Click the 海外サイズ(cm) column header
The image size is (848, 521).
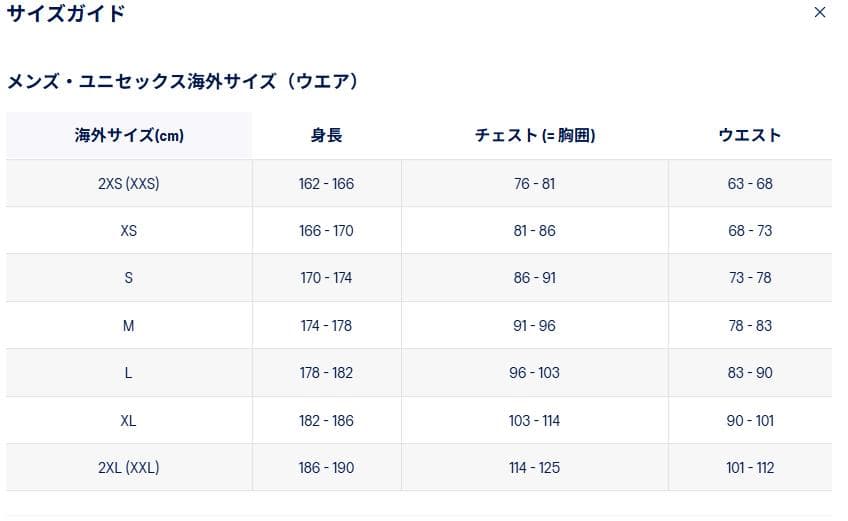click(x=129, y=135)
